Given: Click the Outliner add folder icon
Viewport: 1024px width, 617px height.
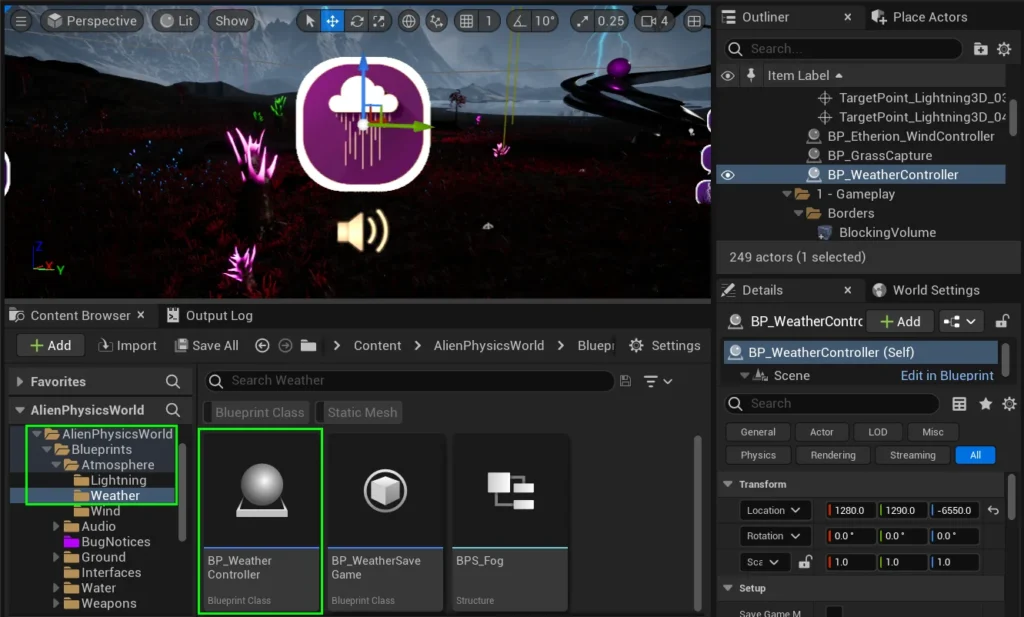Looking at the screenshot, I should [x=980, y=49].
